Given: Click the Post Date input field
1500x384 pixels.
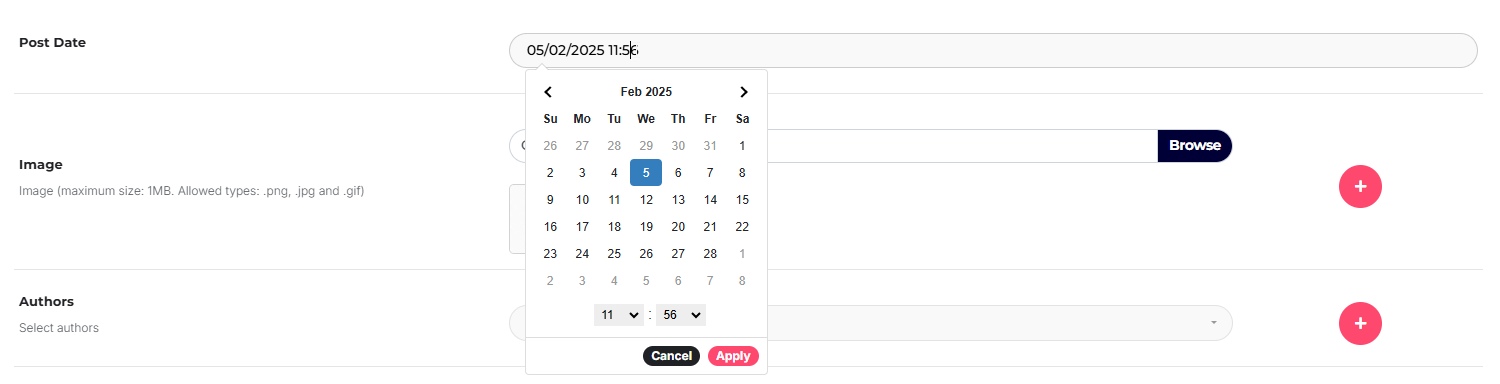Looking at the screenshot, I should (x=993, y=51).
